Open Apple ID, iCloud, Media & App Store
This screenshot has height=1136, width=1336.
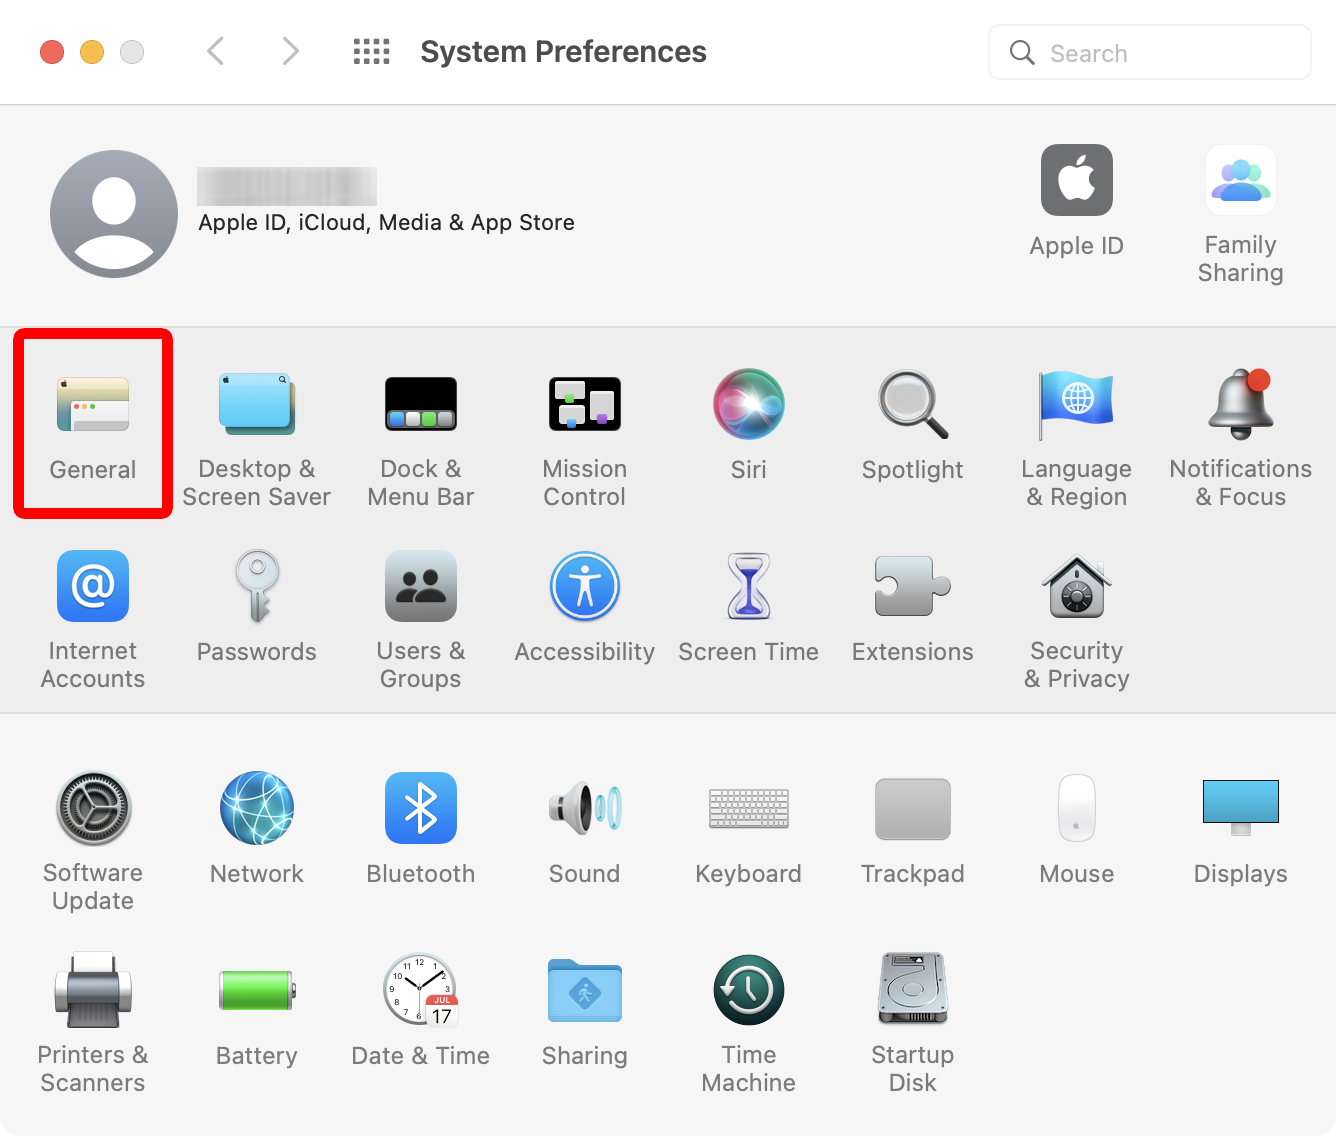[x=386, y=222]
